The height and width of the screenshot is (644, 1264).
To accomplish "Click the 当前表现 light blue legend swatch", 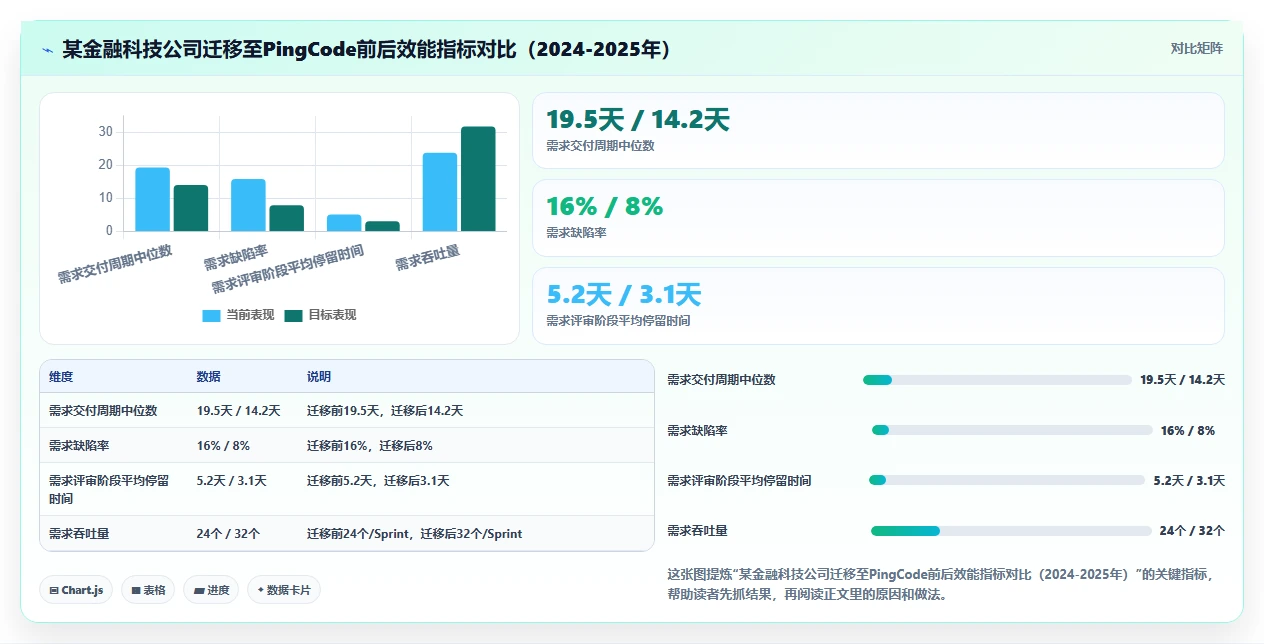I will [212, 315].
